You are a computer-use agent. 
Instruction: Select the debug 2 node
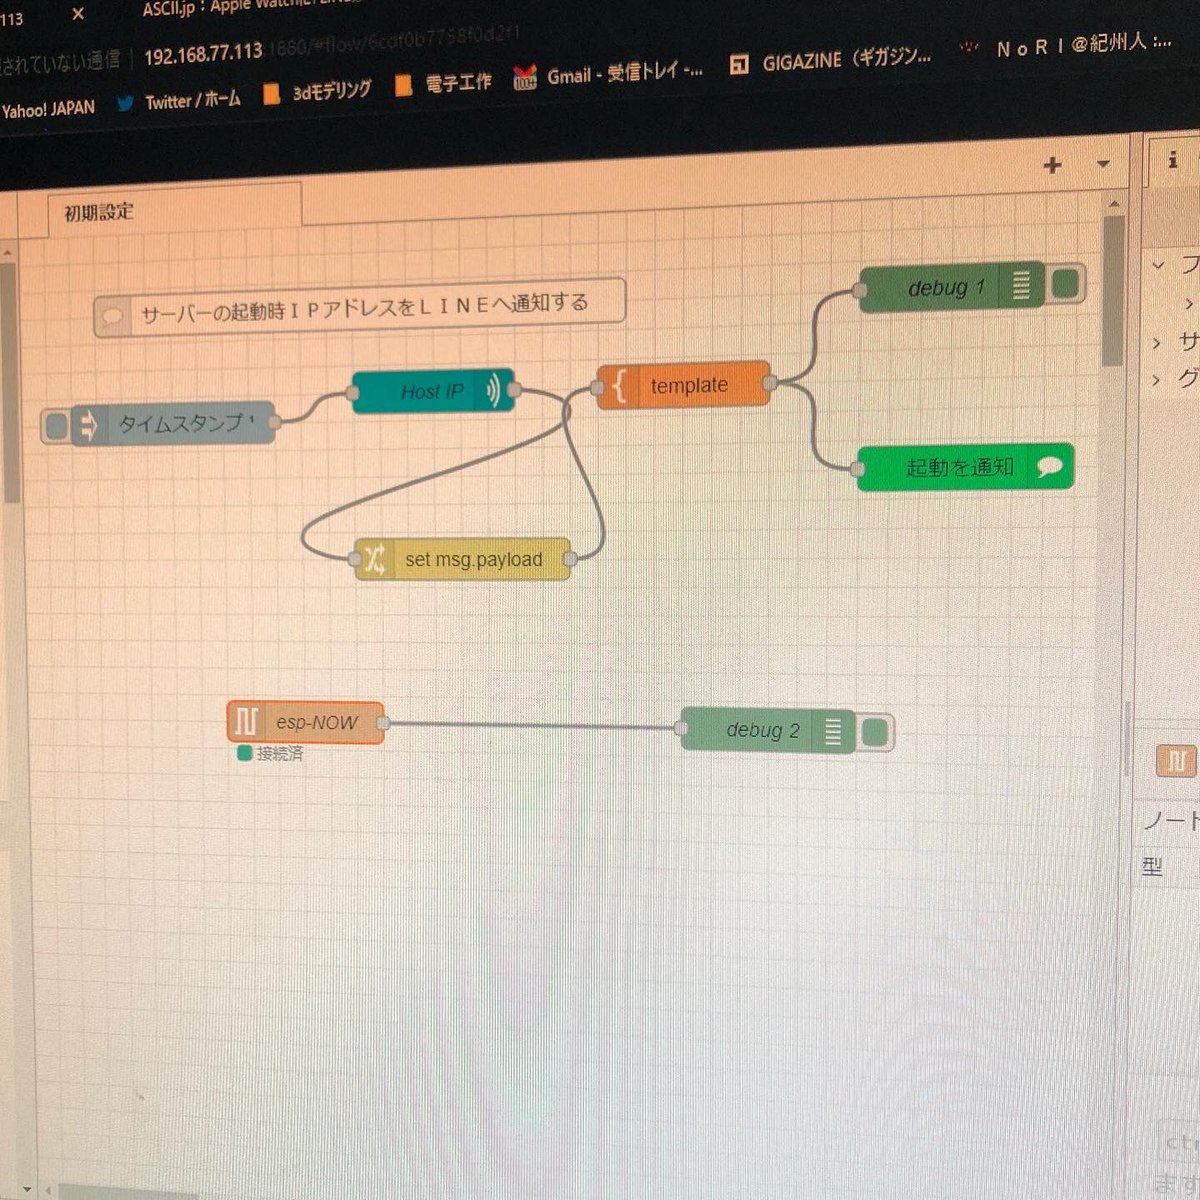(768, 731)
